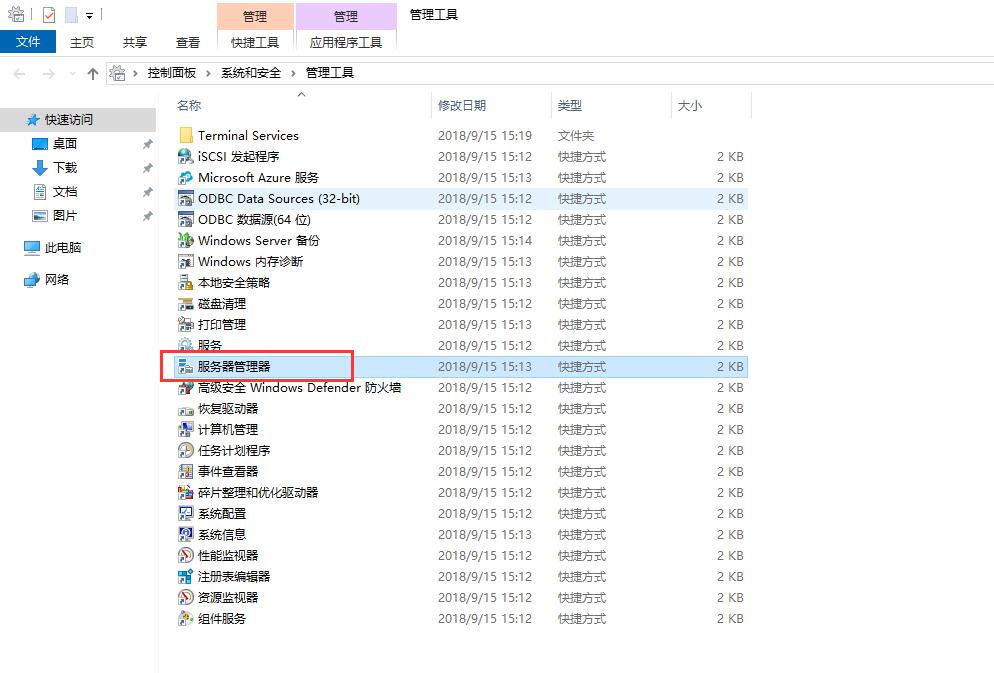Select the 系统配置 icon
Viewport: 994px width, 673px height.
pyautogui.click(x=186, y=513)
